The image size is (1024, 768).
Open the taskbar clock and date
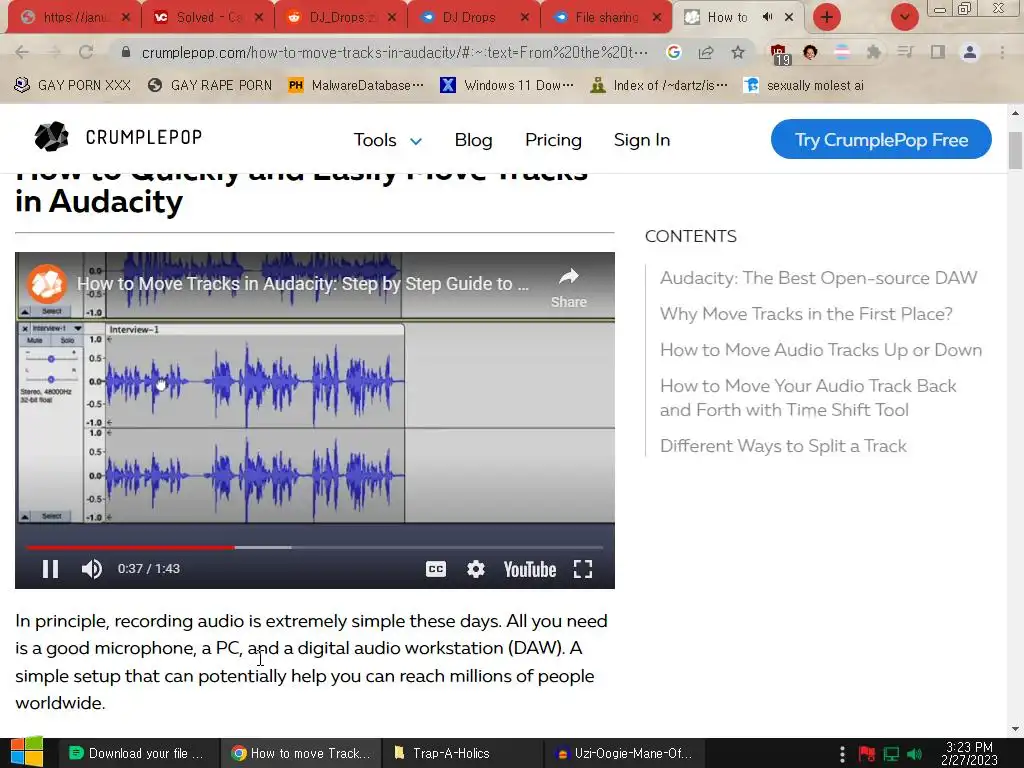click(969, 753)
